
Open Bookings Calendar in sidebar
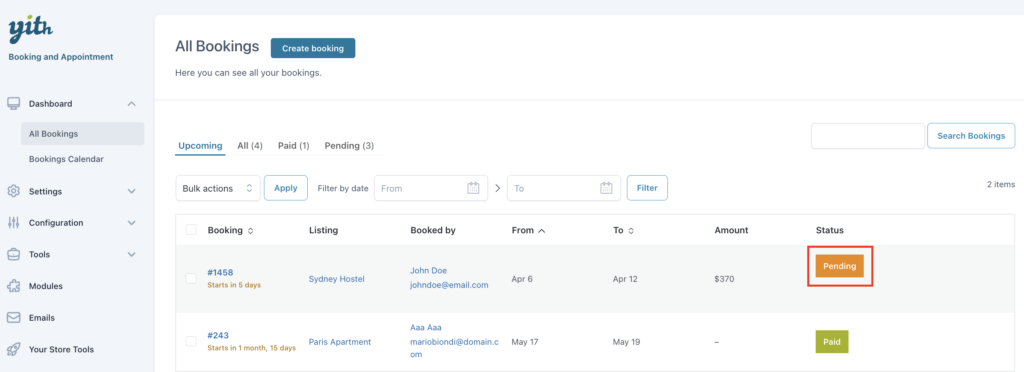[66, 159]
